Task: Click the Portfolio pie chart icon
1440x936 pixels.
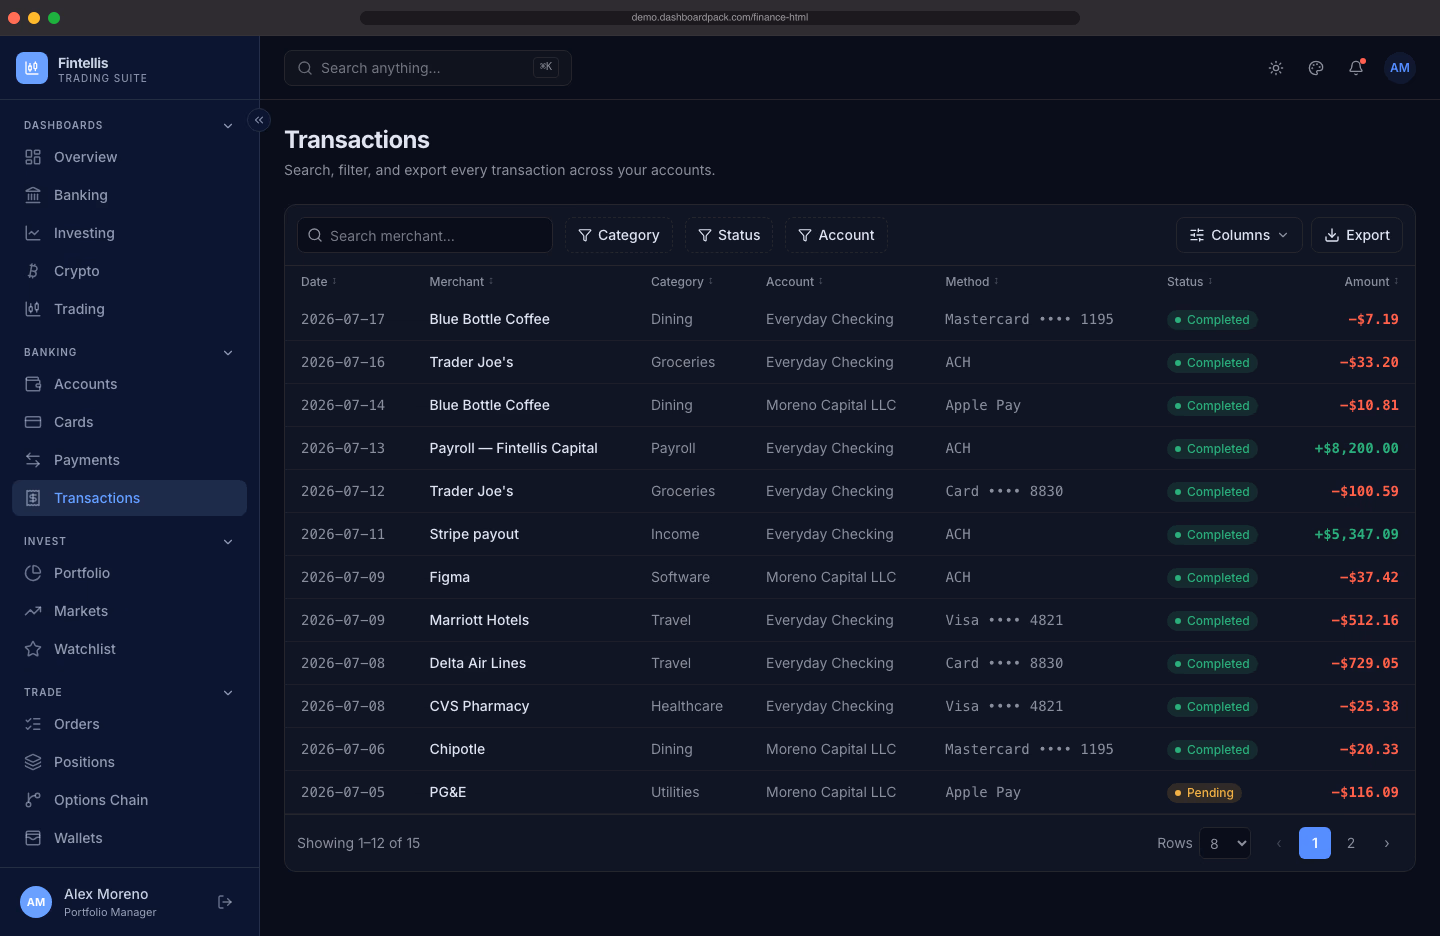Action: click(33, 573)
